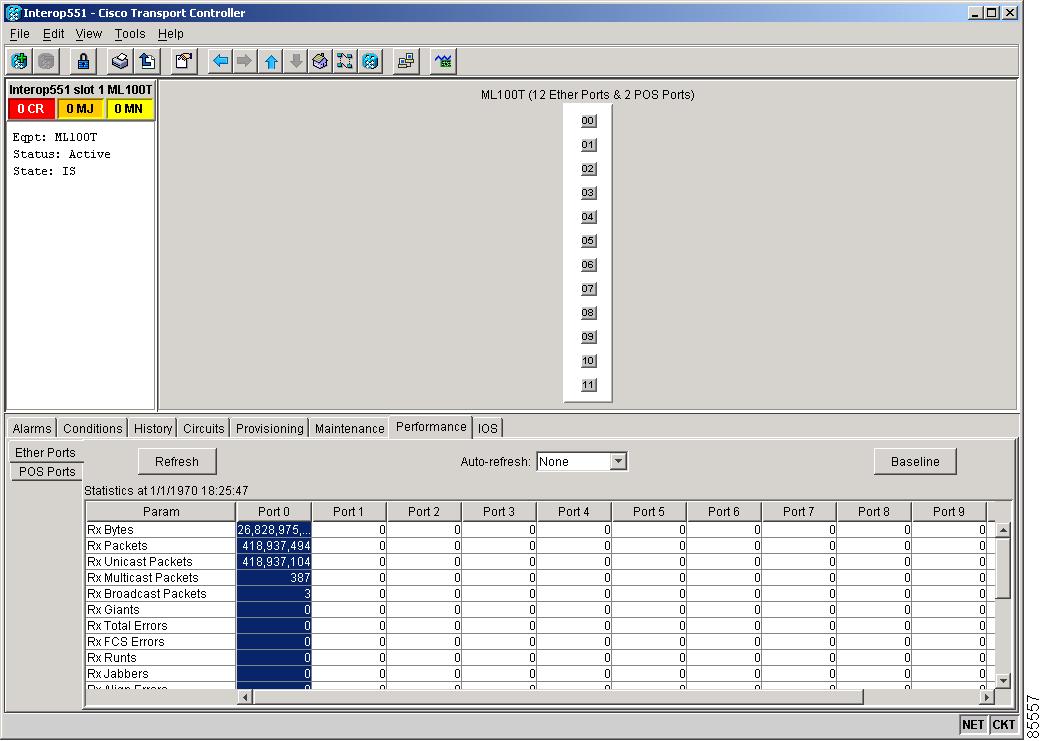Select Ether port 00 on the card

(588, 121)
